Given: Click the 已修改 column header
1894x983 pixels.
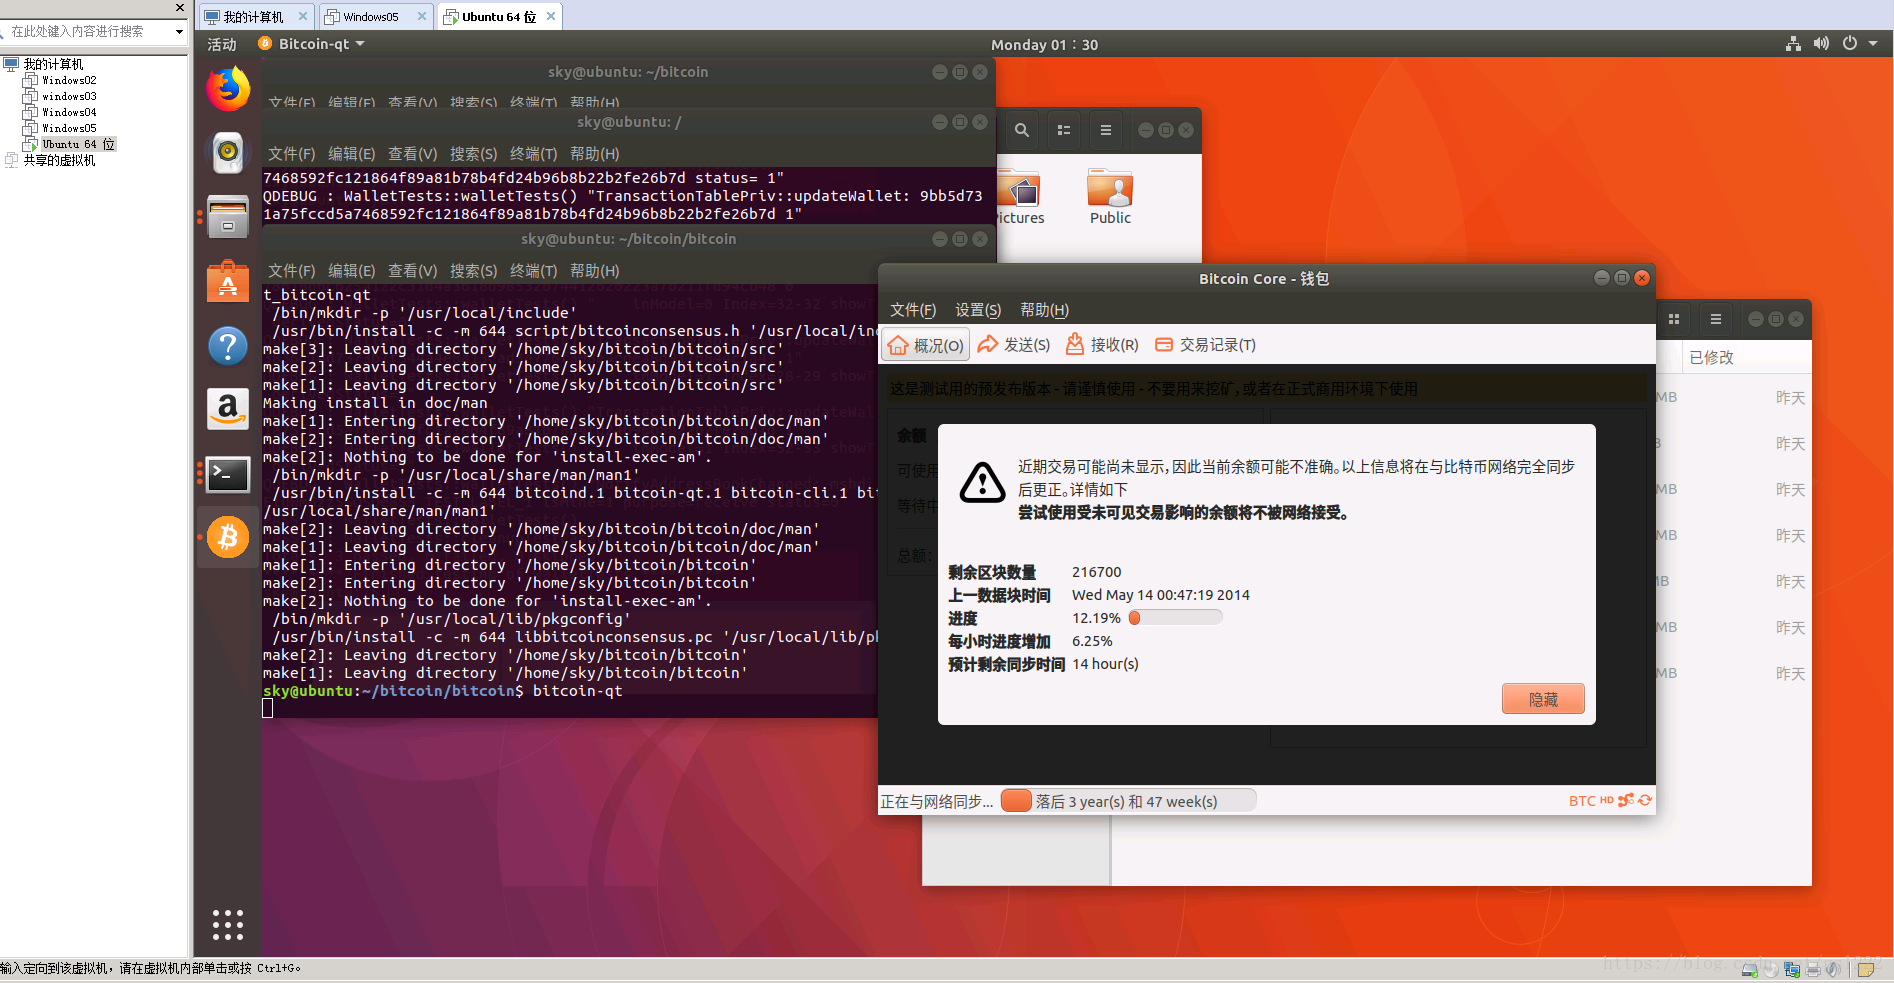Looking at the screenshot, I should [1711, 357].
